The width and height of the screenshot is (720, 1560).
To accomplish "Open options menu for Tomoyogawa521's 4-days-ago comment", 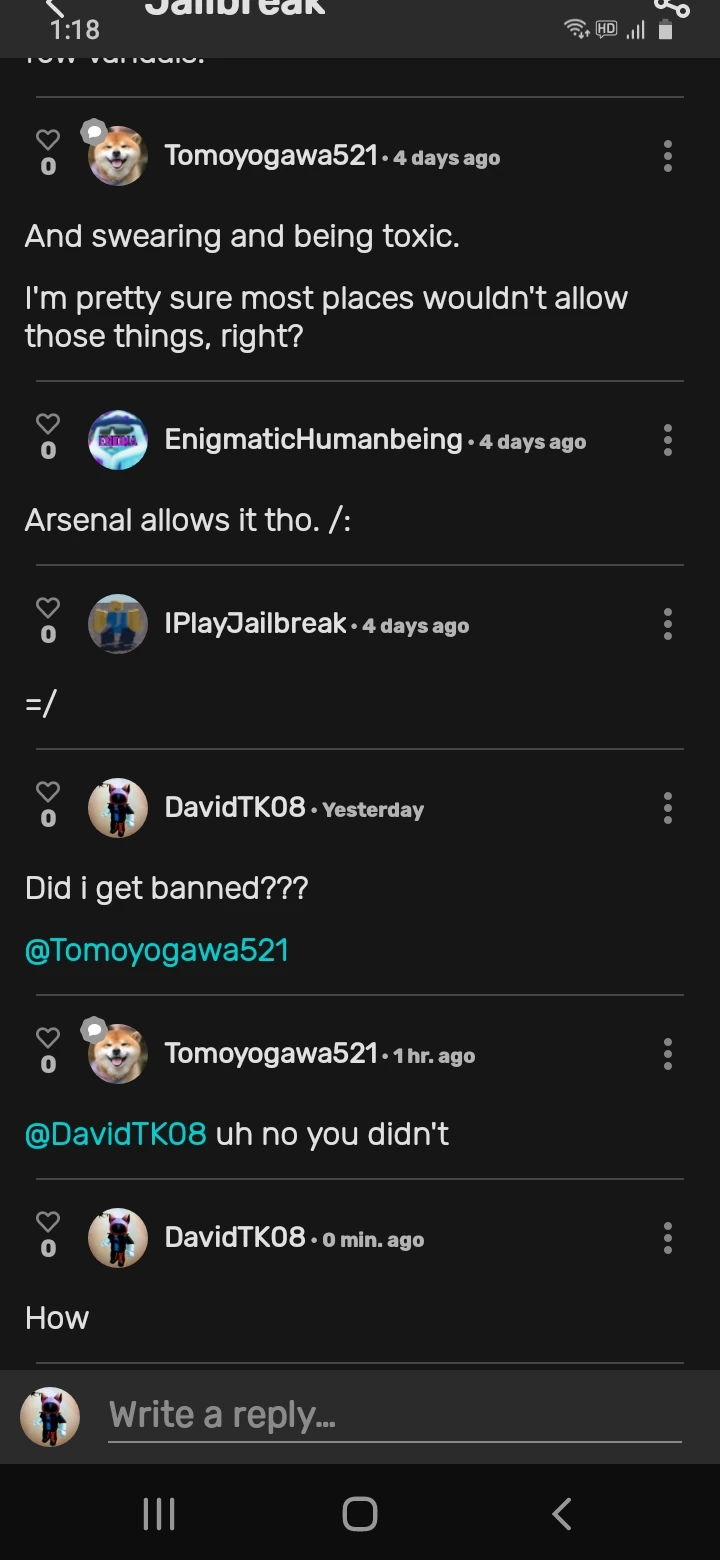I will (667, 156).
